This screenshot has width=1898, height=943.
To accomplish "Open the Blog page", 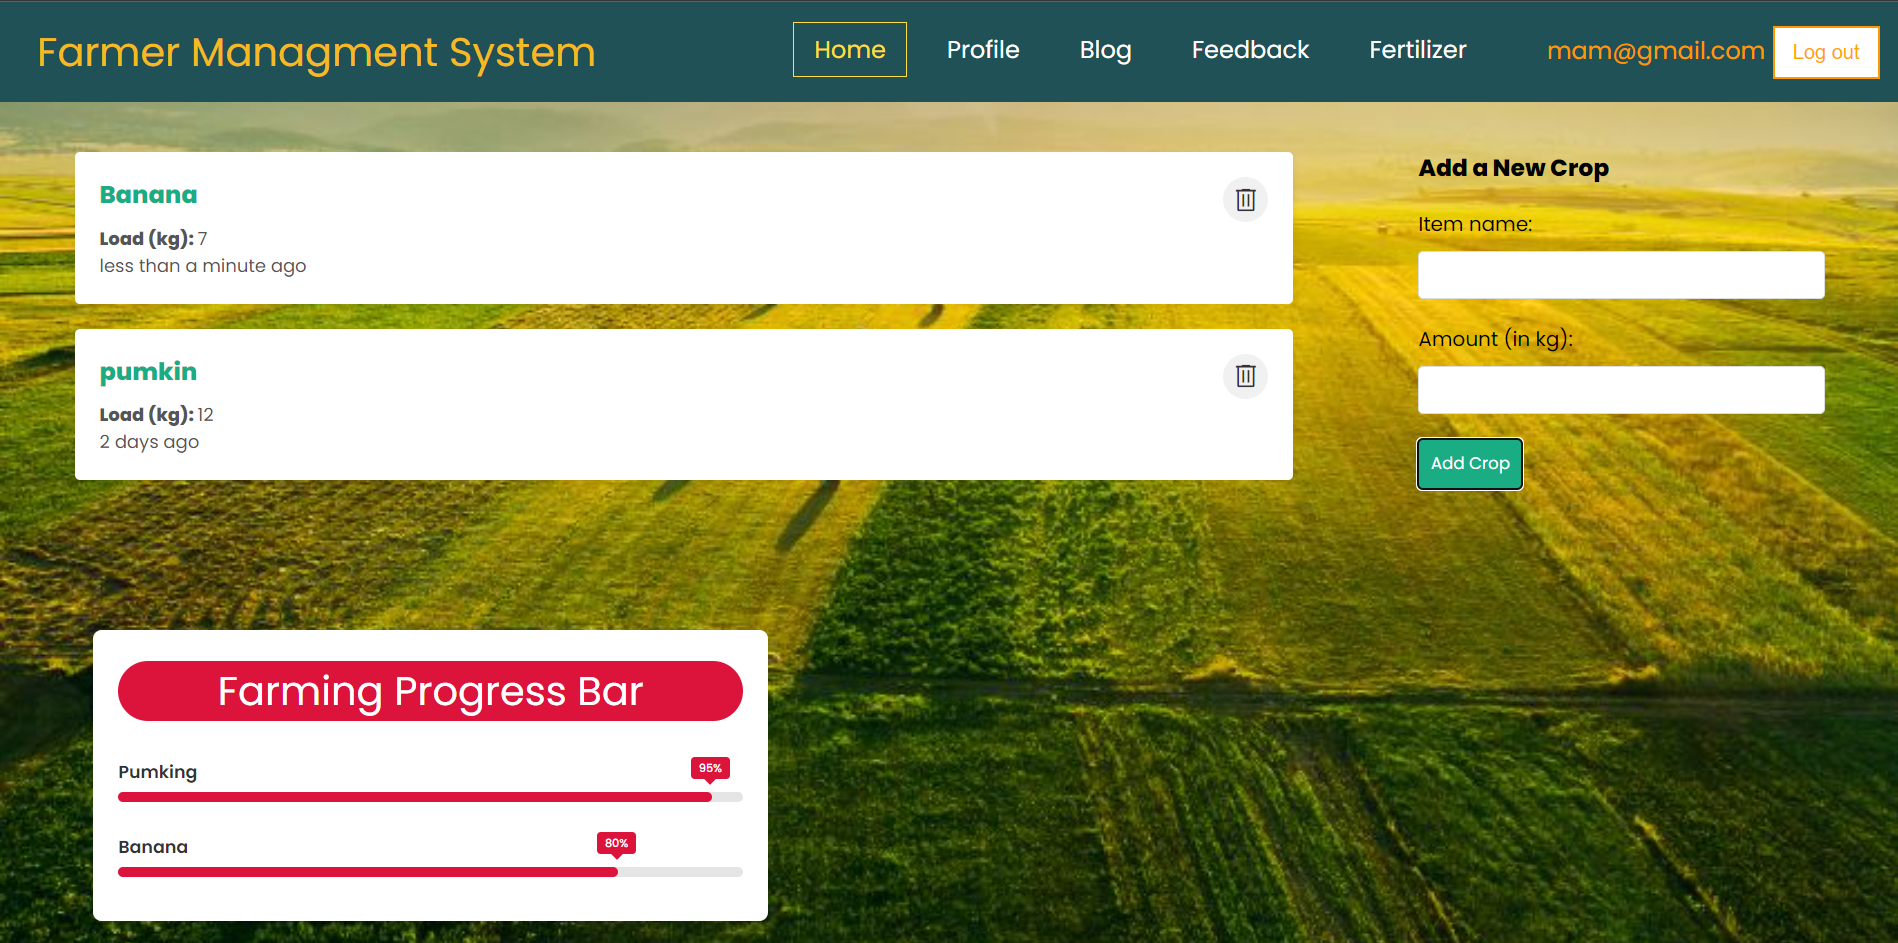I will 1105,50.
